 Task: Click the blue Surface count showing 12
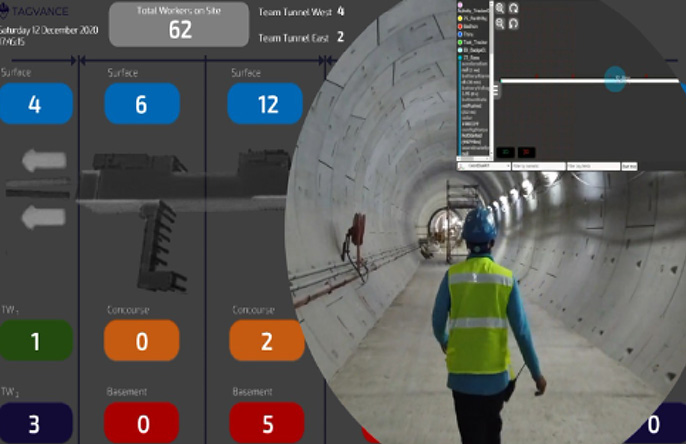(265, 104)
